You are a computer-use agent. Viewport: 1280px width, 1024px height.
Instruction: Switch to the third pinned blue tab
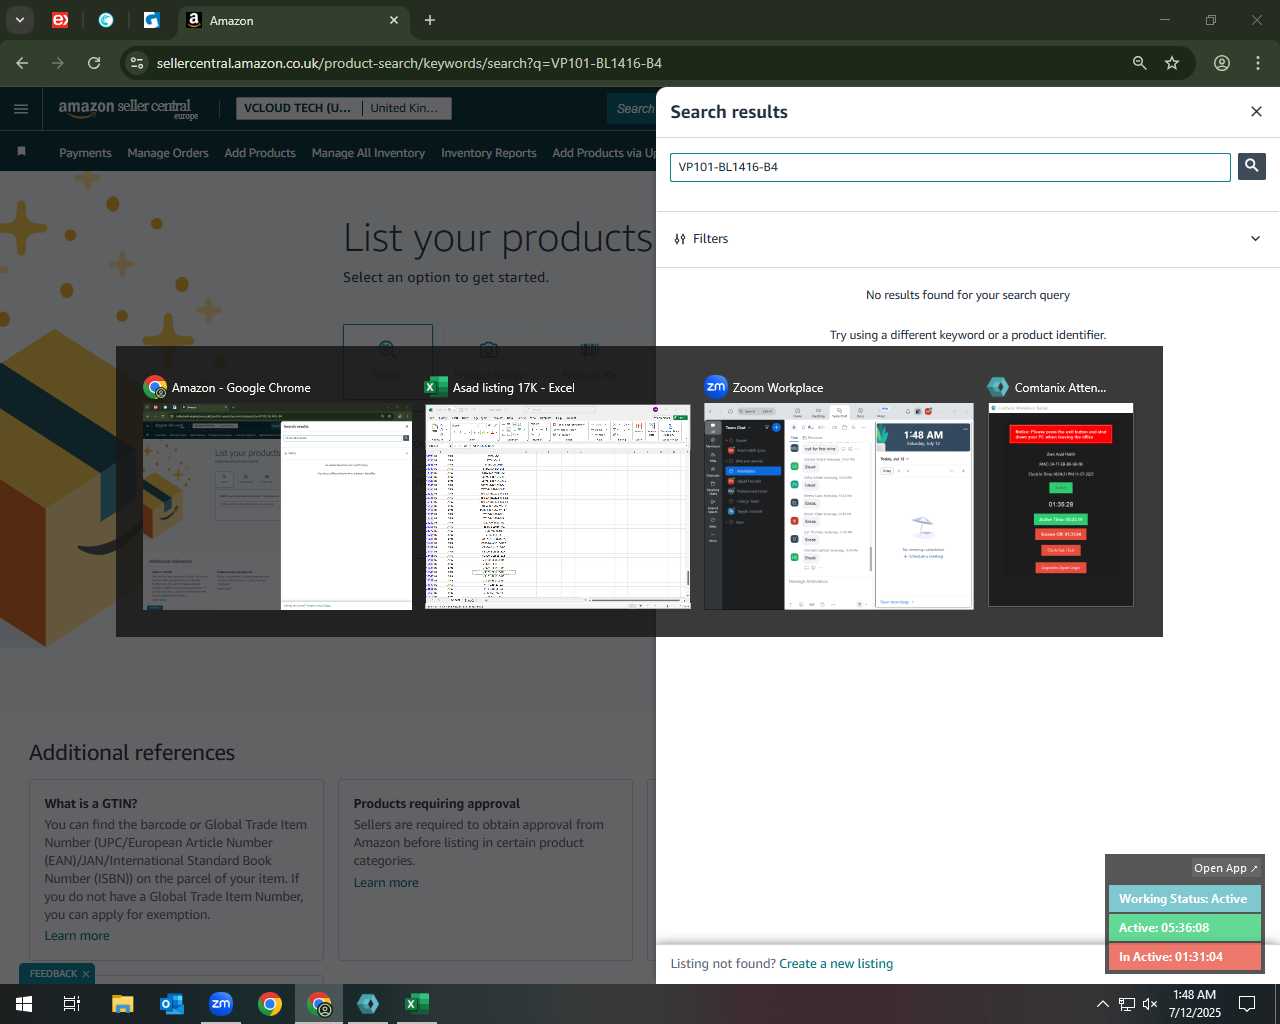[x=152, y=20]
